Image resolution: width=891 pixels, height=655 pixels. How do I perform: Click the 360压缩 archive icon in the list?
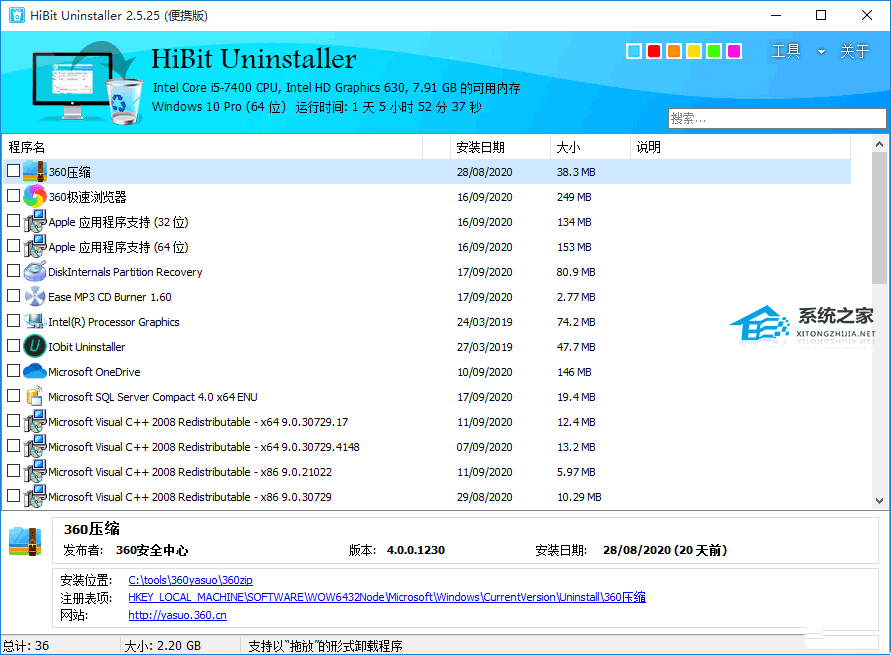(x=35, y=172)
